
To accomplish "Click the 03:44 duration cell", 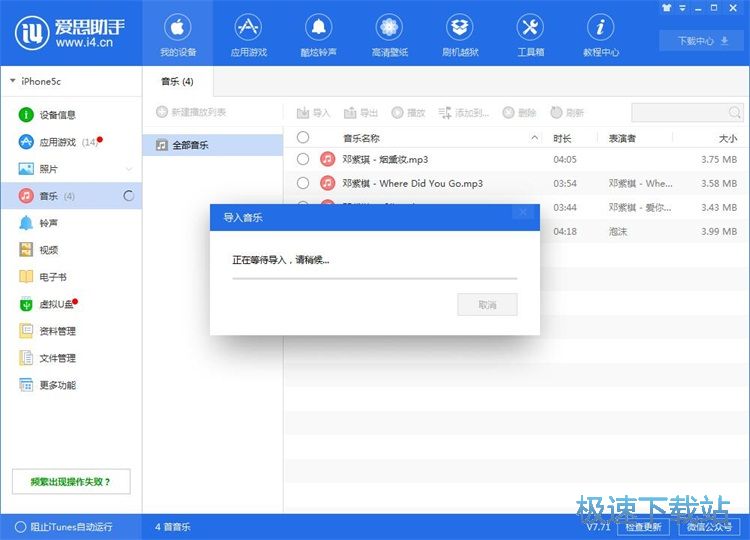I will point(565,208).
